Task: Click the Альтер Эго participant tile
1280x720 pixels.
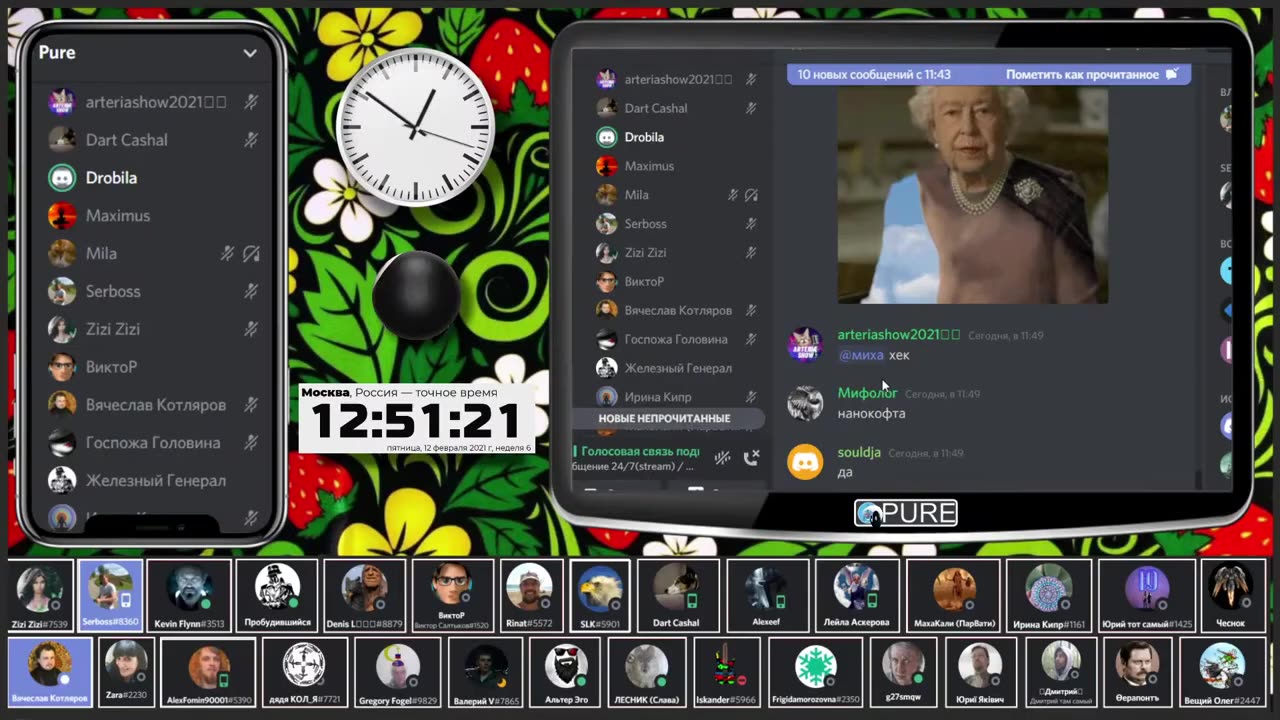Action: [x=566, y=673]
